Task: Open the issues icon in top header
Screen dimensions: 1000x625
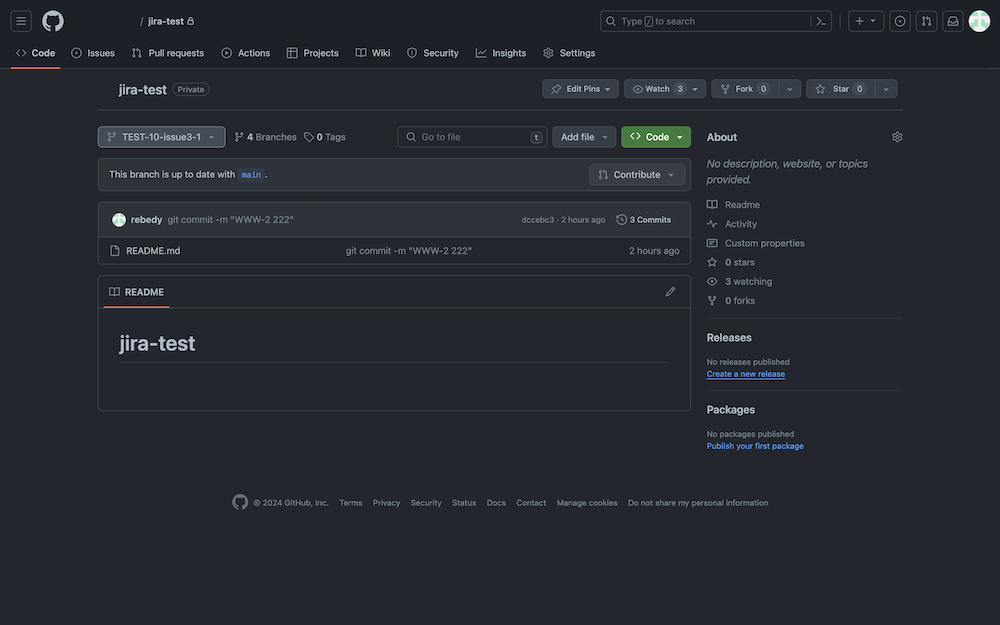Action: (x=900, y=21)
